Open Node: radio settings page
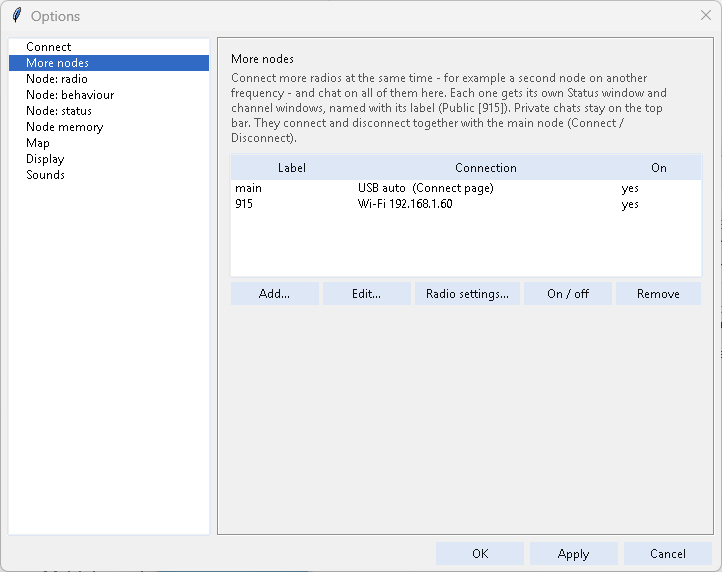This screenshot has width=722, height=572. click(x=109, y=79)
